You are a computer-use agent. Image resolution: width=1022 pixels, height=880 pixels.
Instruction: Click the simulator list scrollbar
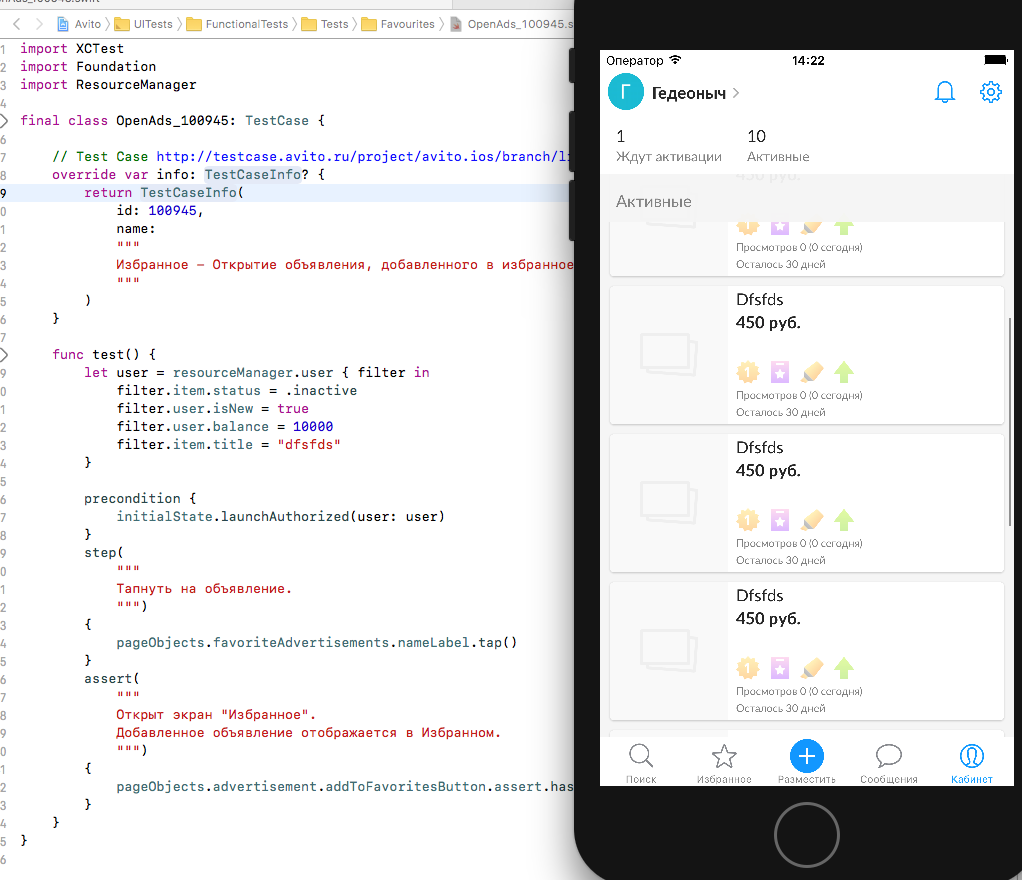click(1010, 421)
